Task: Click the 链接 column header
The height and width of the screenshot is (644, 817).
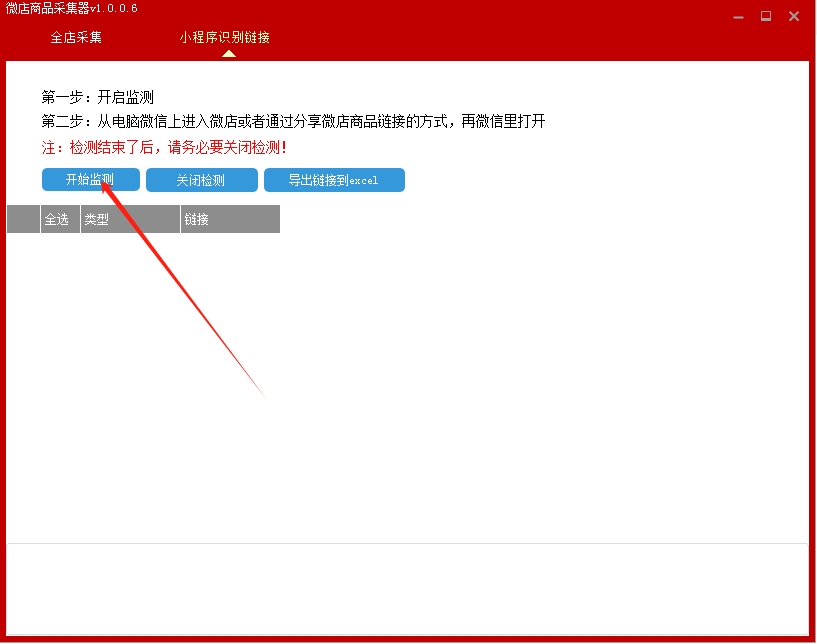Action: coord(230,219)
